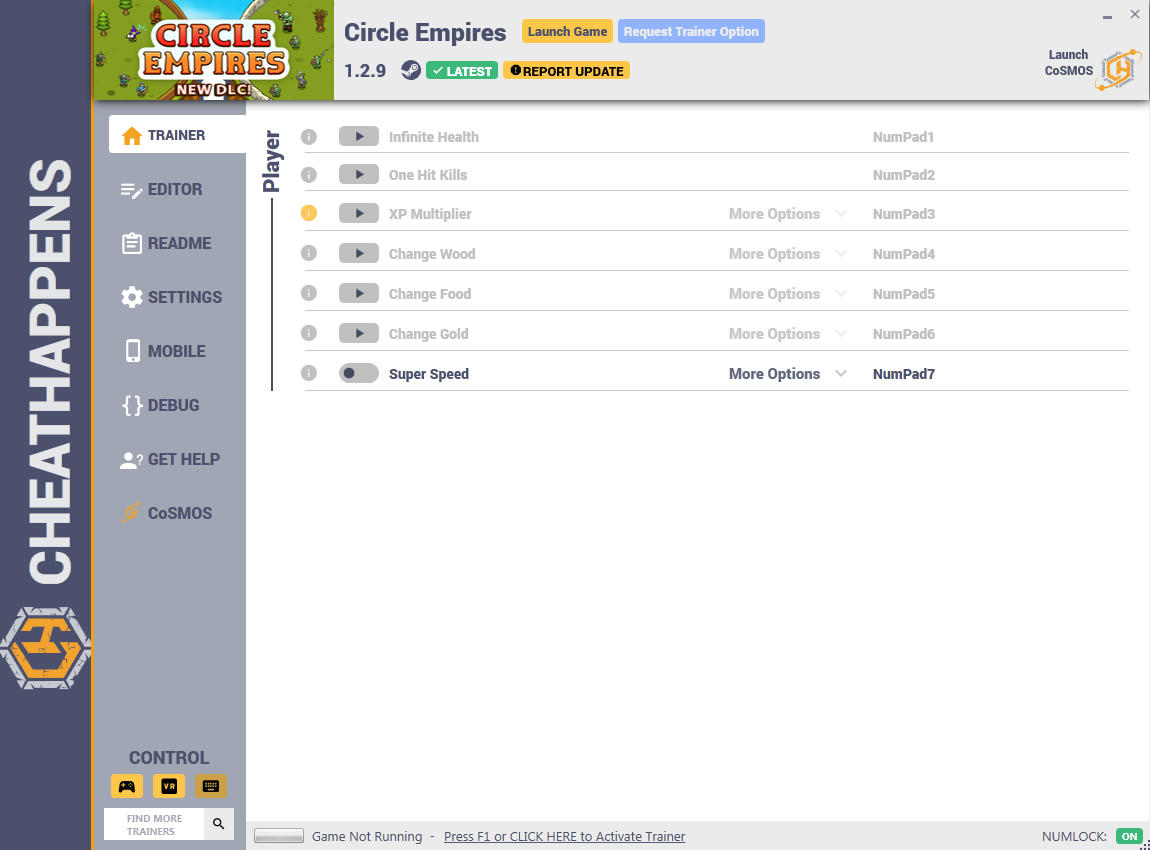Viewport: 1150px width, 850px height.
Task: Activate the One Hit Kills cheat button
Action: coord(359,175)
